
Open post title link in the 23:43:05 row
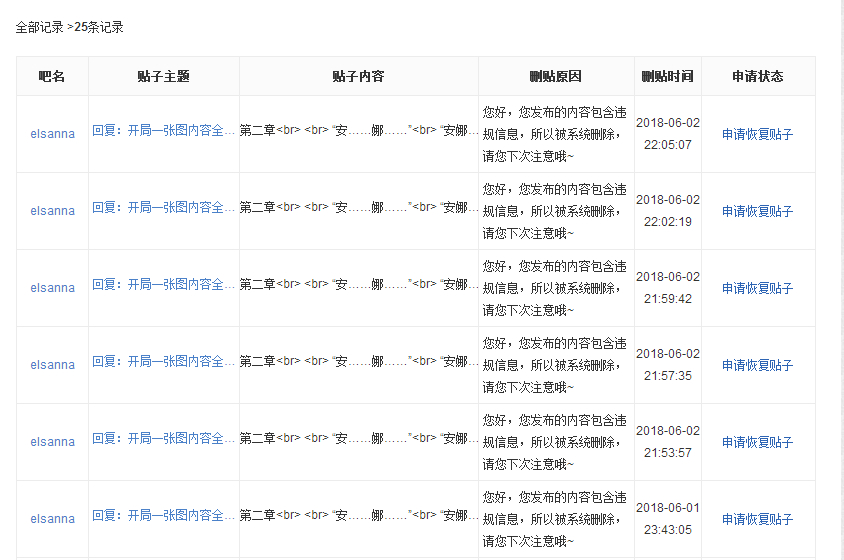click(164, 515)
